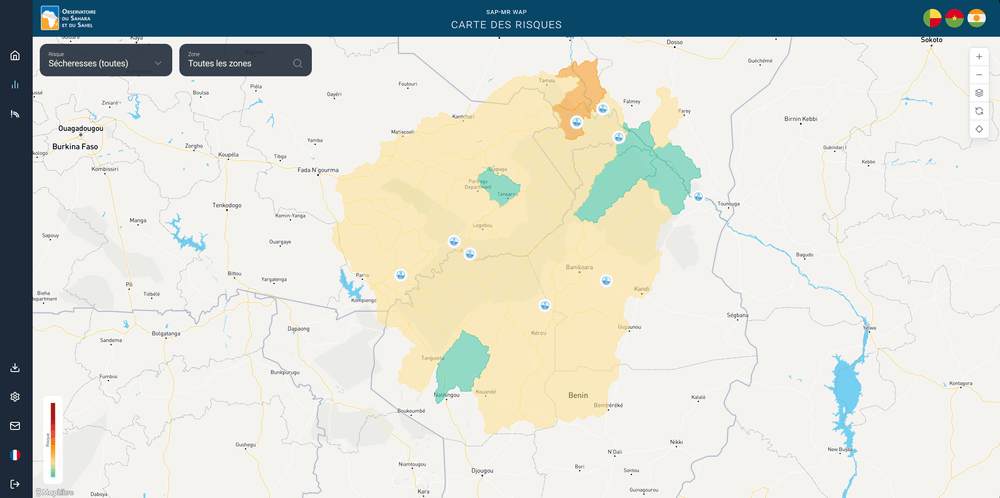This screenshot has height=498, width=1000.
Task: Click the Fada N'gourma map label
Action: pos(319,170)
